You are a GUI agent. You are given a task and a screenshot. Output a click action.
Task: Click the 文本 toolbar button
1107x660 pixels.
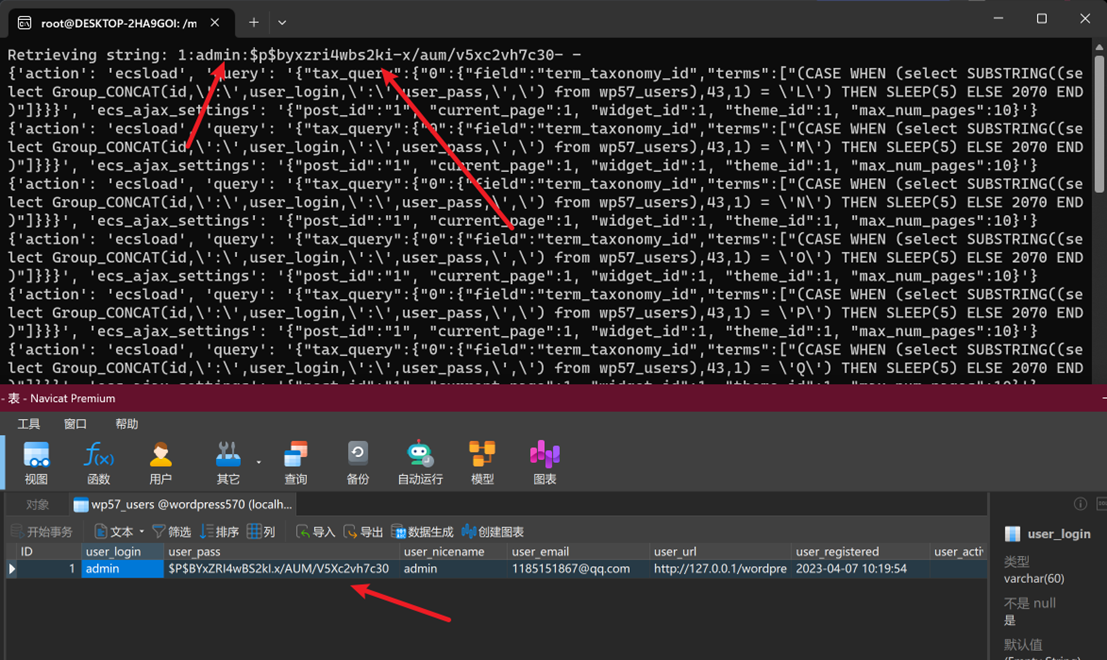click(114, 532)
